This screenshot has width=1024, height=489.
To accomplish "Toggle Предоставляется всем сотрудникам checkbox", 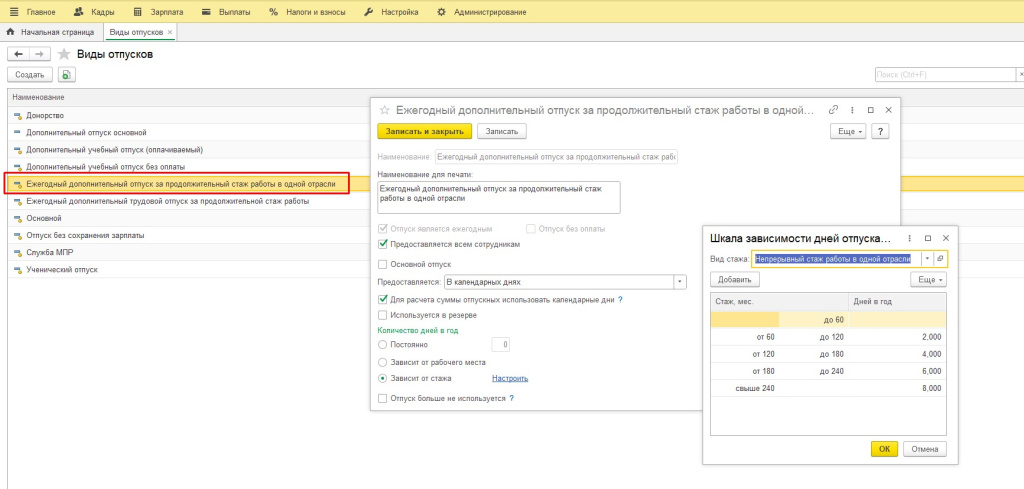I will click(383, 243).
